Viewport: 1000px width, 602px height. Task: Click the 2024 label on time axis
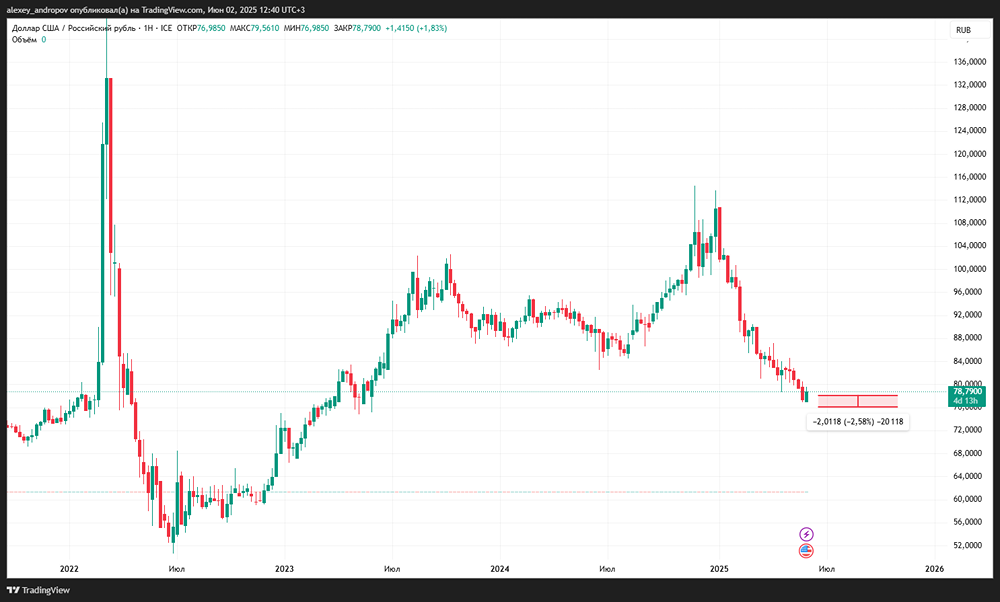tap(500, 569)
